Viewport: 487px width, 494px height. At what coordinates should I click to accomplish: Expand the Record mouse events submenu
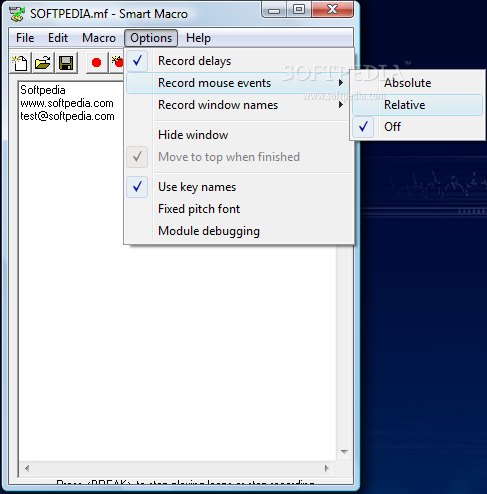(x=239, y=83)
